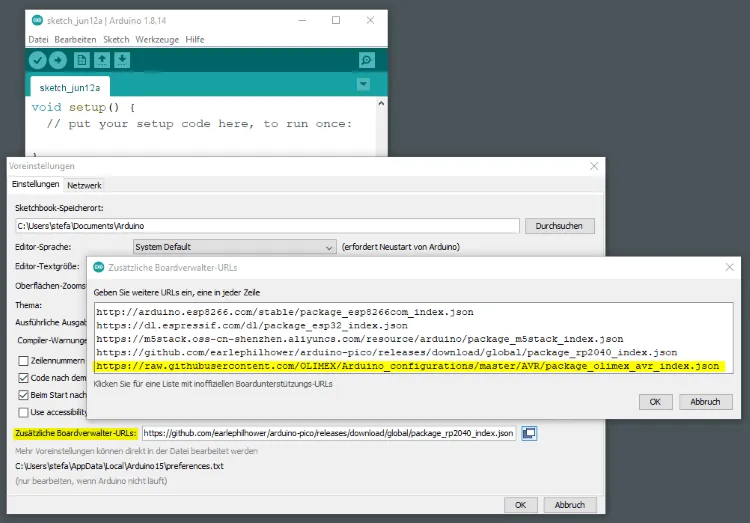Click the rp2040 index URL line in dialog
This screenshot has width=750, height=523.
pyautogui.click(x=386, y=352)
